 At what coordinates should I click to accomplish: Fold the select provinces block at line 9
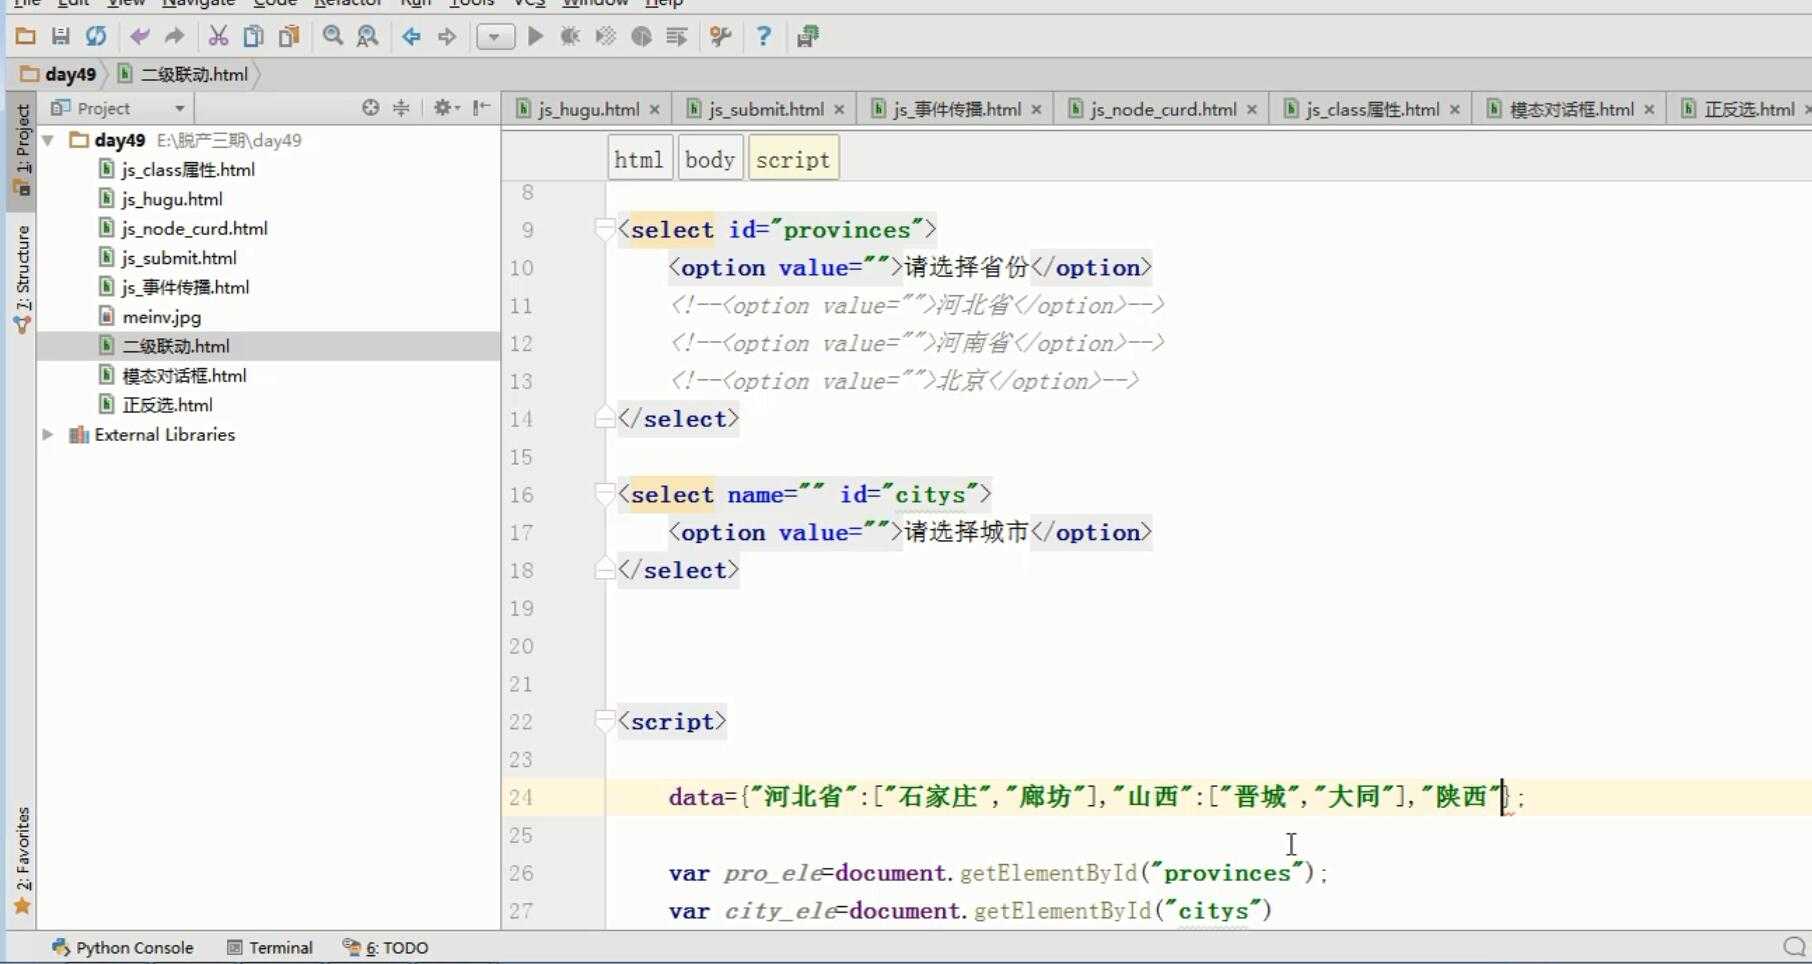604,230
